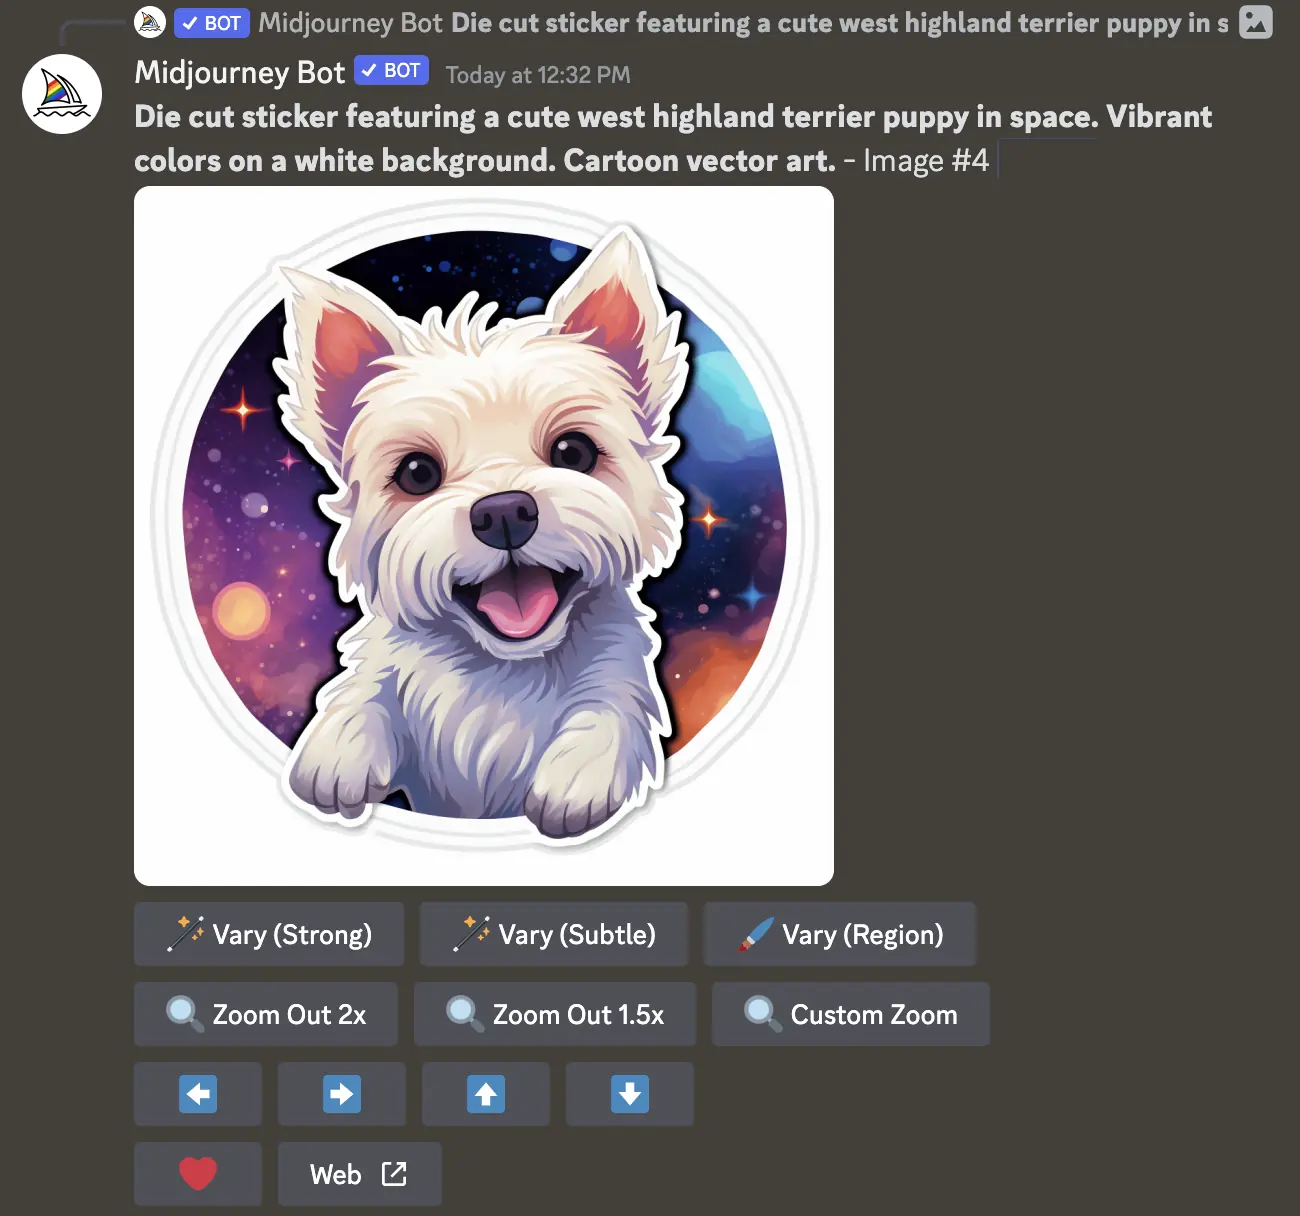
Task: Click the large Midjourney Bot sailboat avatar
Action: click(x=62, y=94)
